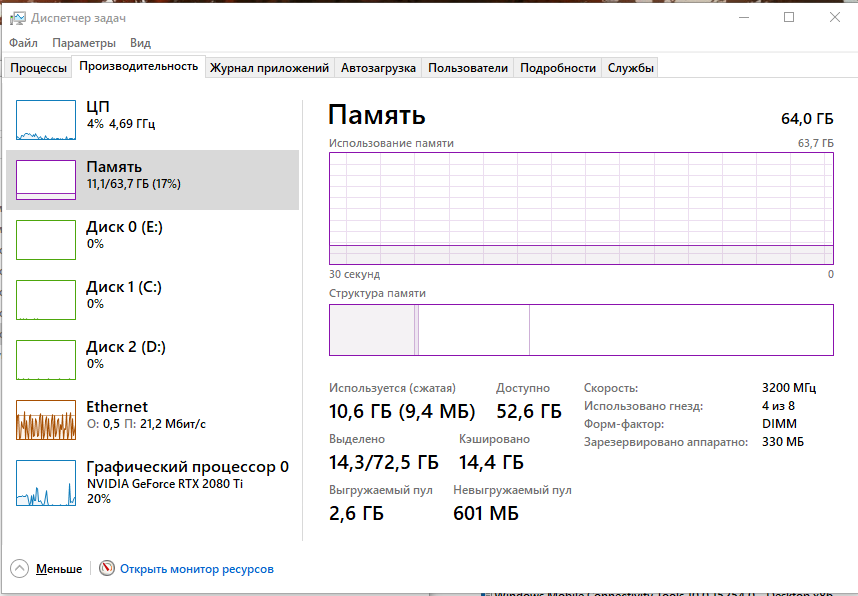Select the Ethernet network graph item
858x596 pixels.
(152, 419)
